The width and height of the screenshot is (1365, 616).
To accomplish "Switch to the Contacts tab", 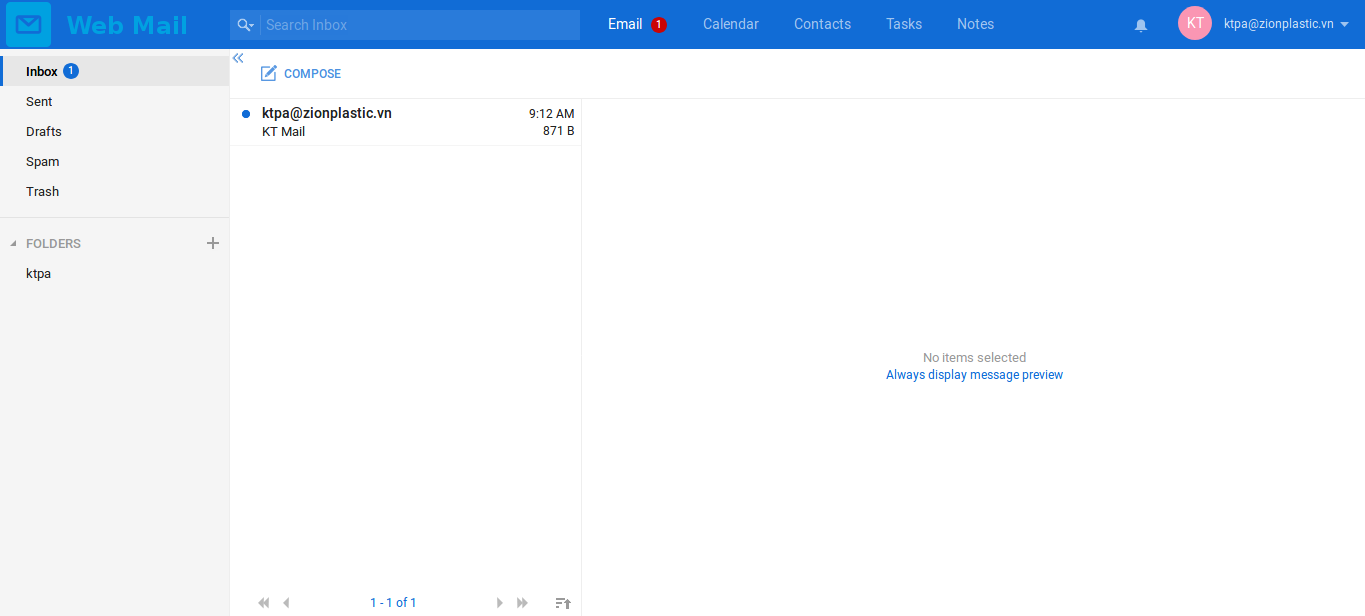I will pyautogui.click(x=822, y=24).
